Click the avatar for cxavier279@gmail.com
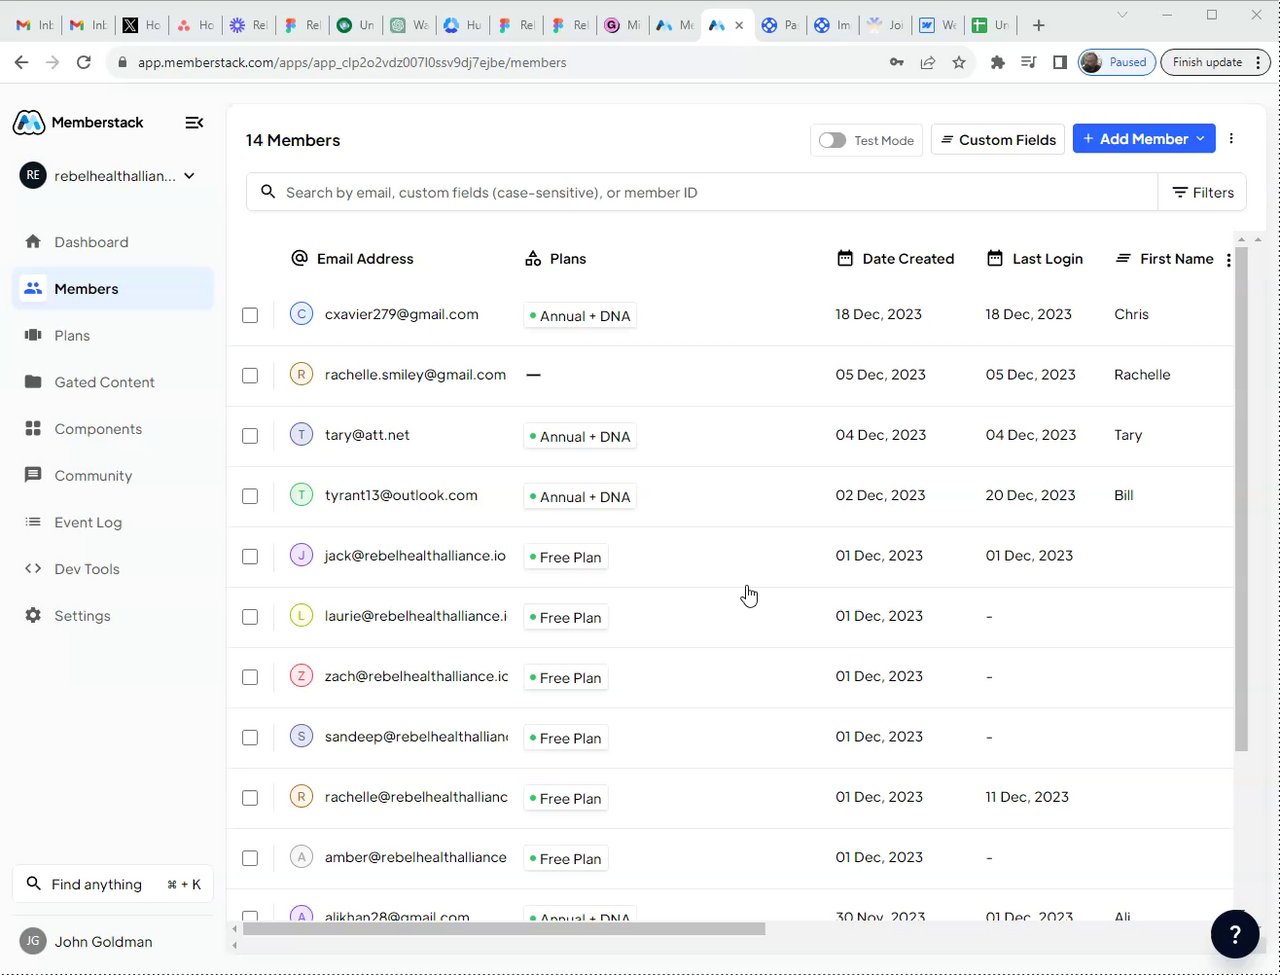The width and height of the screenshot is (1280, 975). click(x=301, y=314)
